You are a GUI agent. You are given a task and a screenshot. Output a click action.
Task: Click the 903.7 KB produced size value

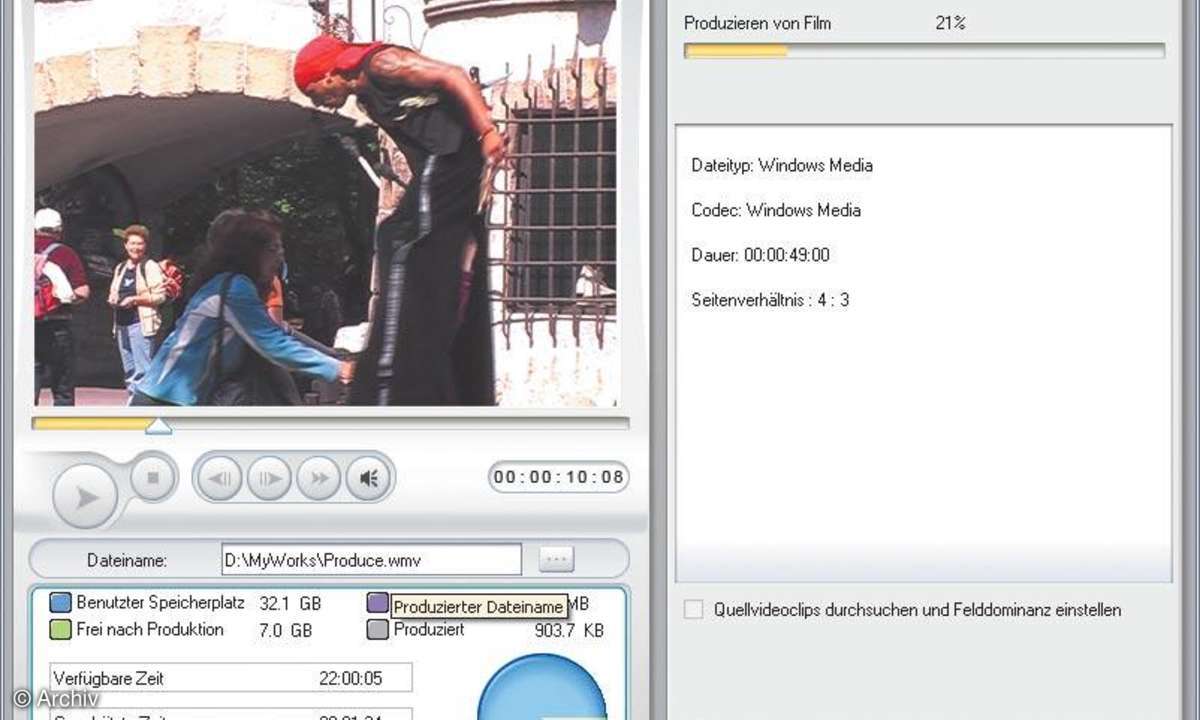pos(570,630)
